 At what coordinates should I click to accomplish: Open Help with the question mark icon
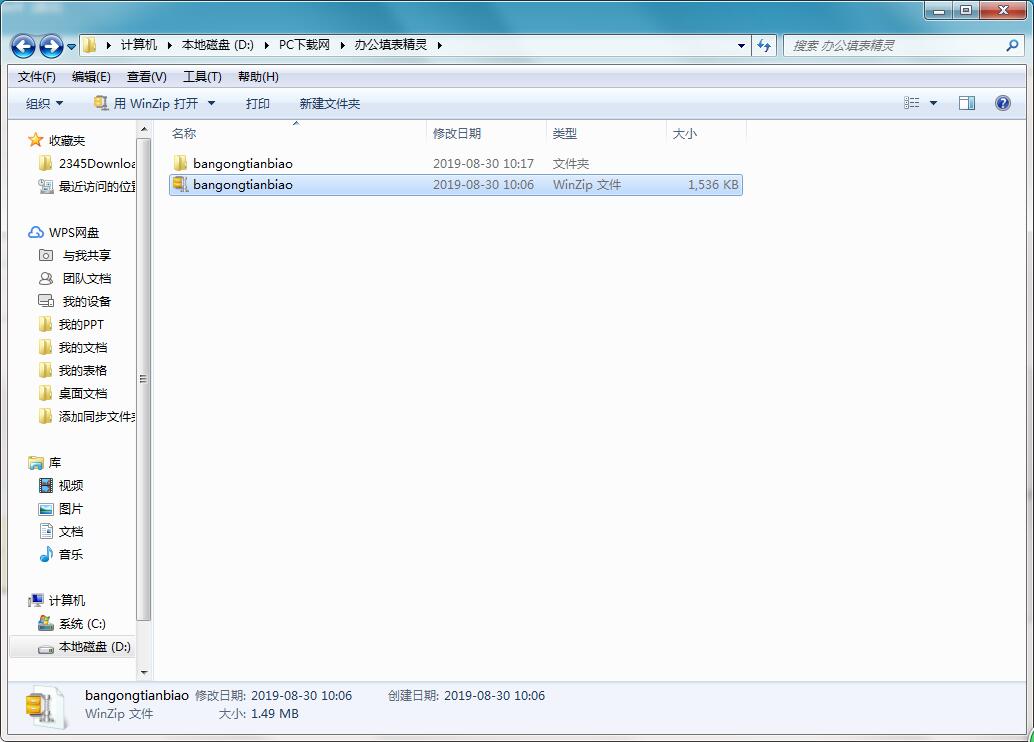[x=1002, y=103]
